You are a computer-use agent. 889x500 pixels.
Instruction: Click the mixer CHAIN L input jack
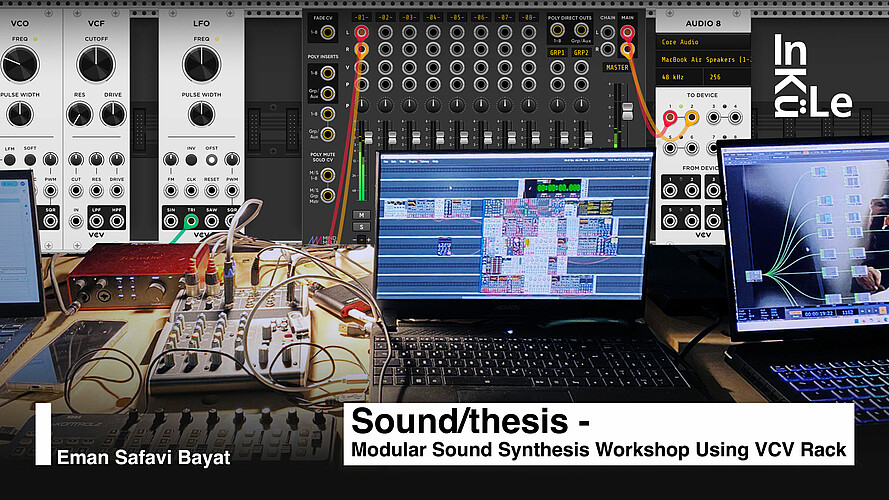point(607,32)
